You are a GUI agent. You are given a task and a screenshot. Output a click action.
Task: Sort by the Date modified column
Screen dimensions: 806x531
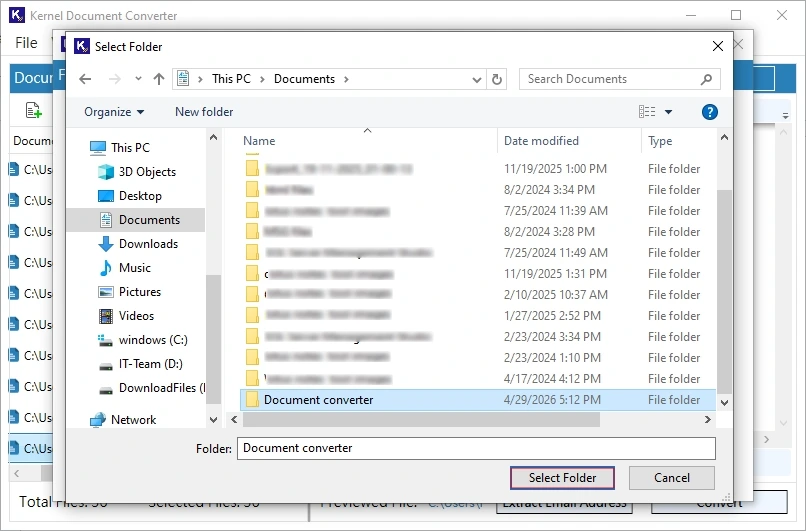point(541,141)
